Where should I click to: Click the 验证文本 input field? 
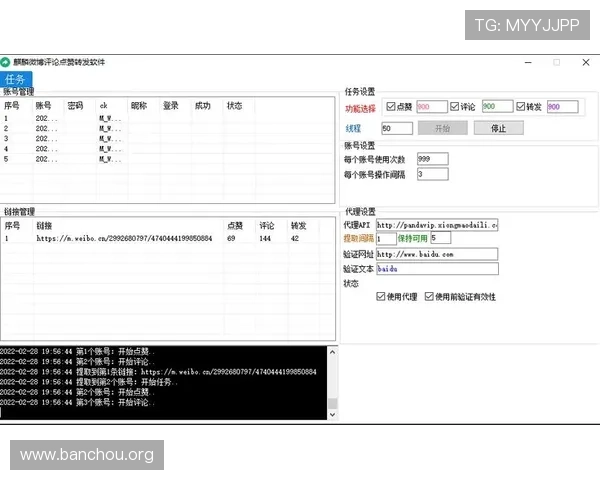click(437, 269)
